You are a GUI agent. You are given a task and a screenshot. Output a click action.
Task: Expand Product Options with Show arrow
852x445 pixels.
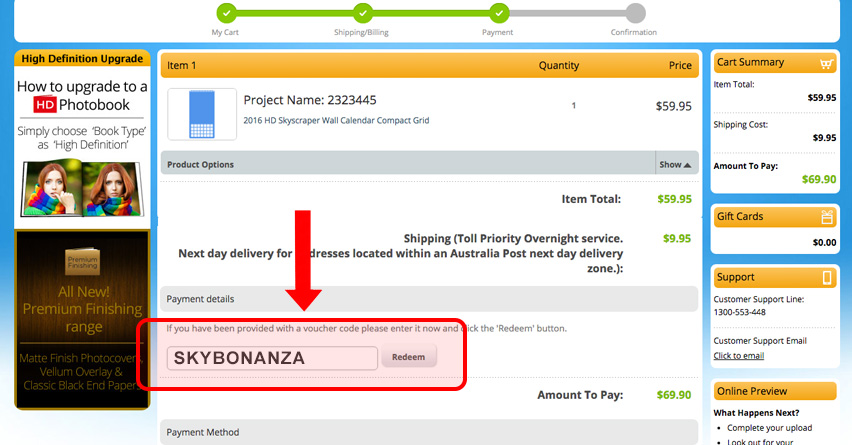click(x=675, y=164)
